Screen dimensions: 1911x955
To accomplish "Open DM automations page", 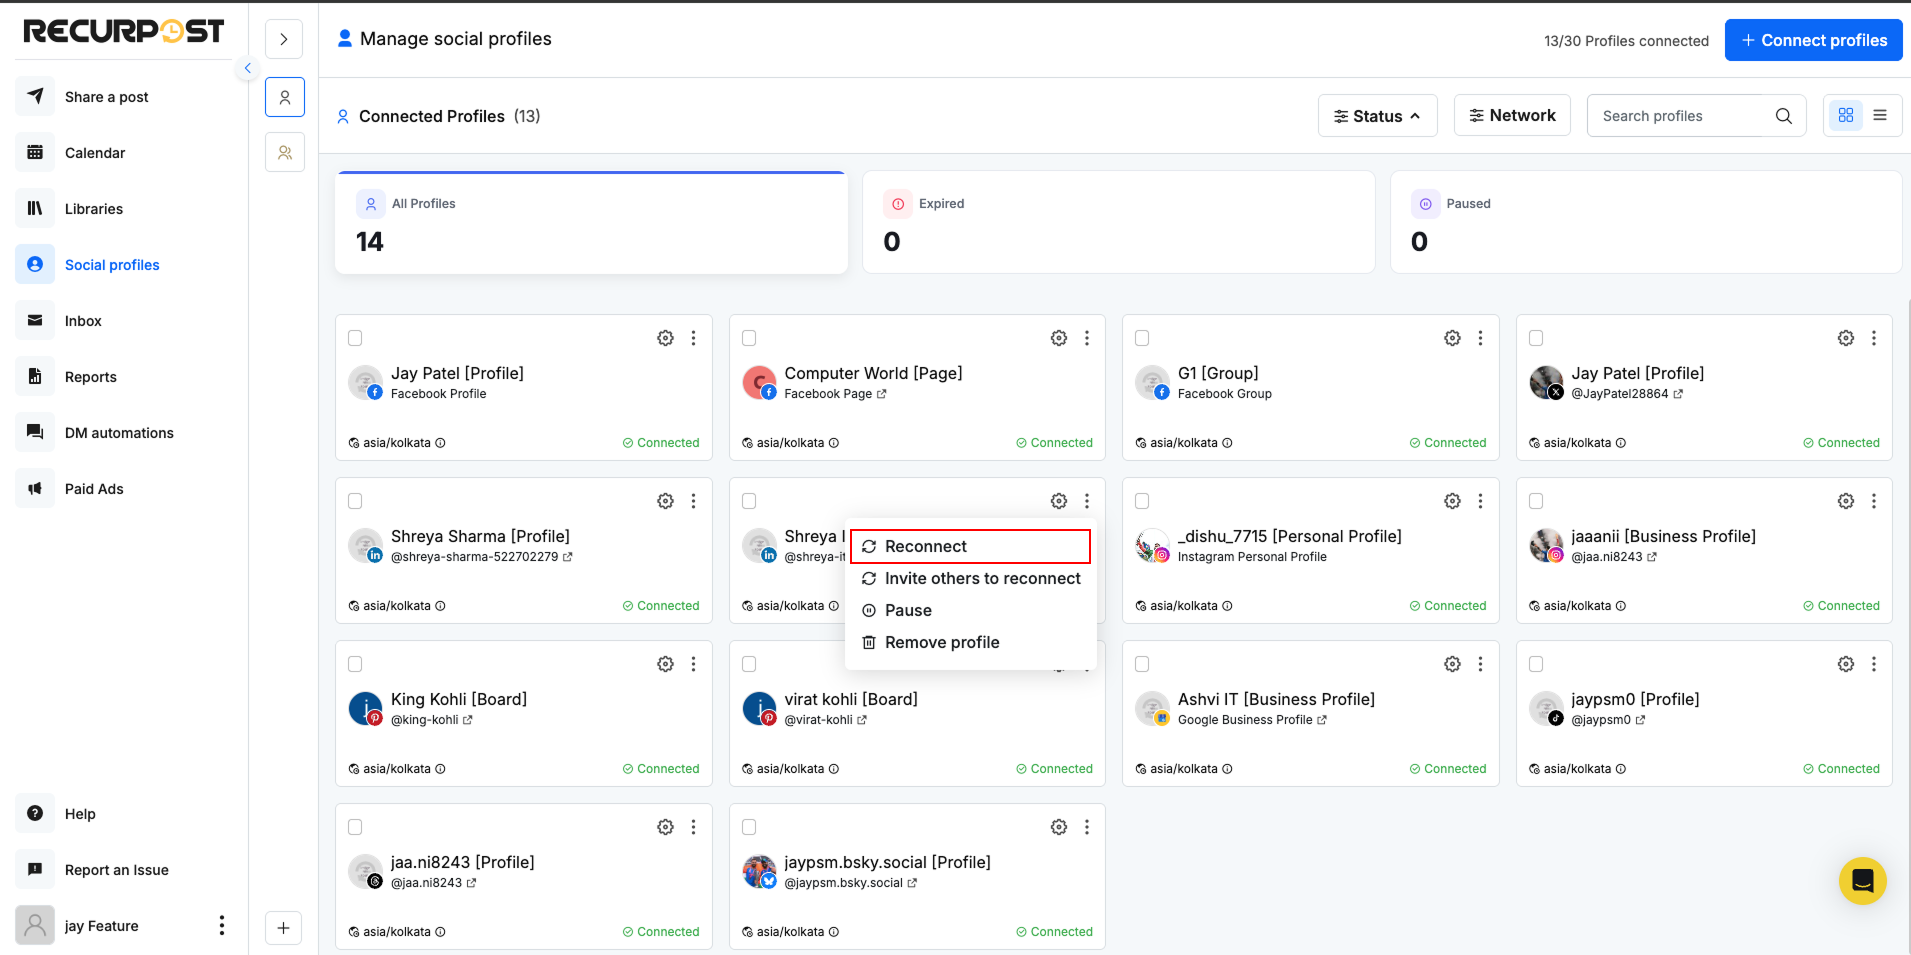I will coord(124,433).
